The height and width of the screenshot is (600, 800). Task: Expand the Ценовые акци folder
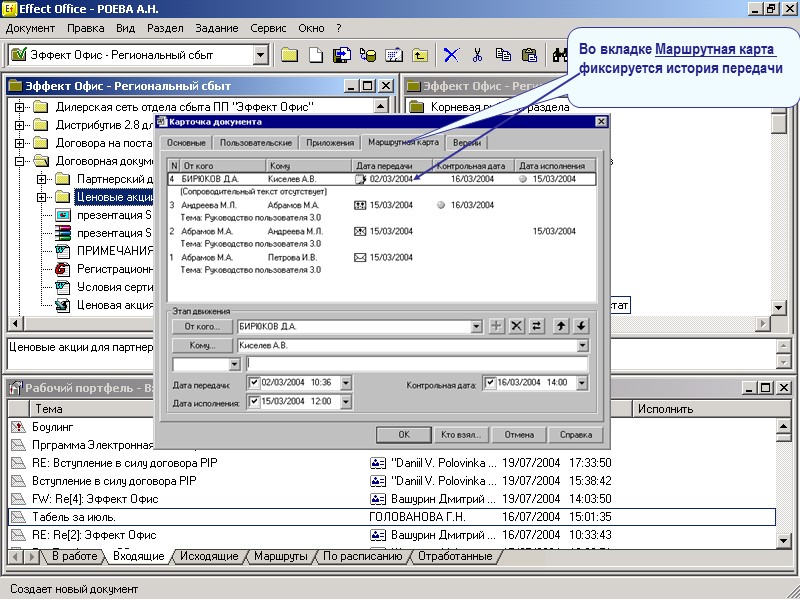pyautogui.click(x=41, y=197)
